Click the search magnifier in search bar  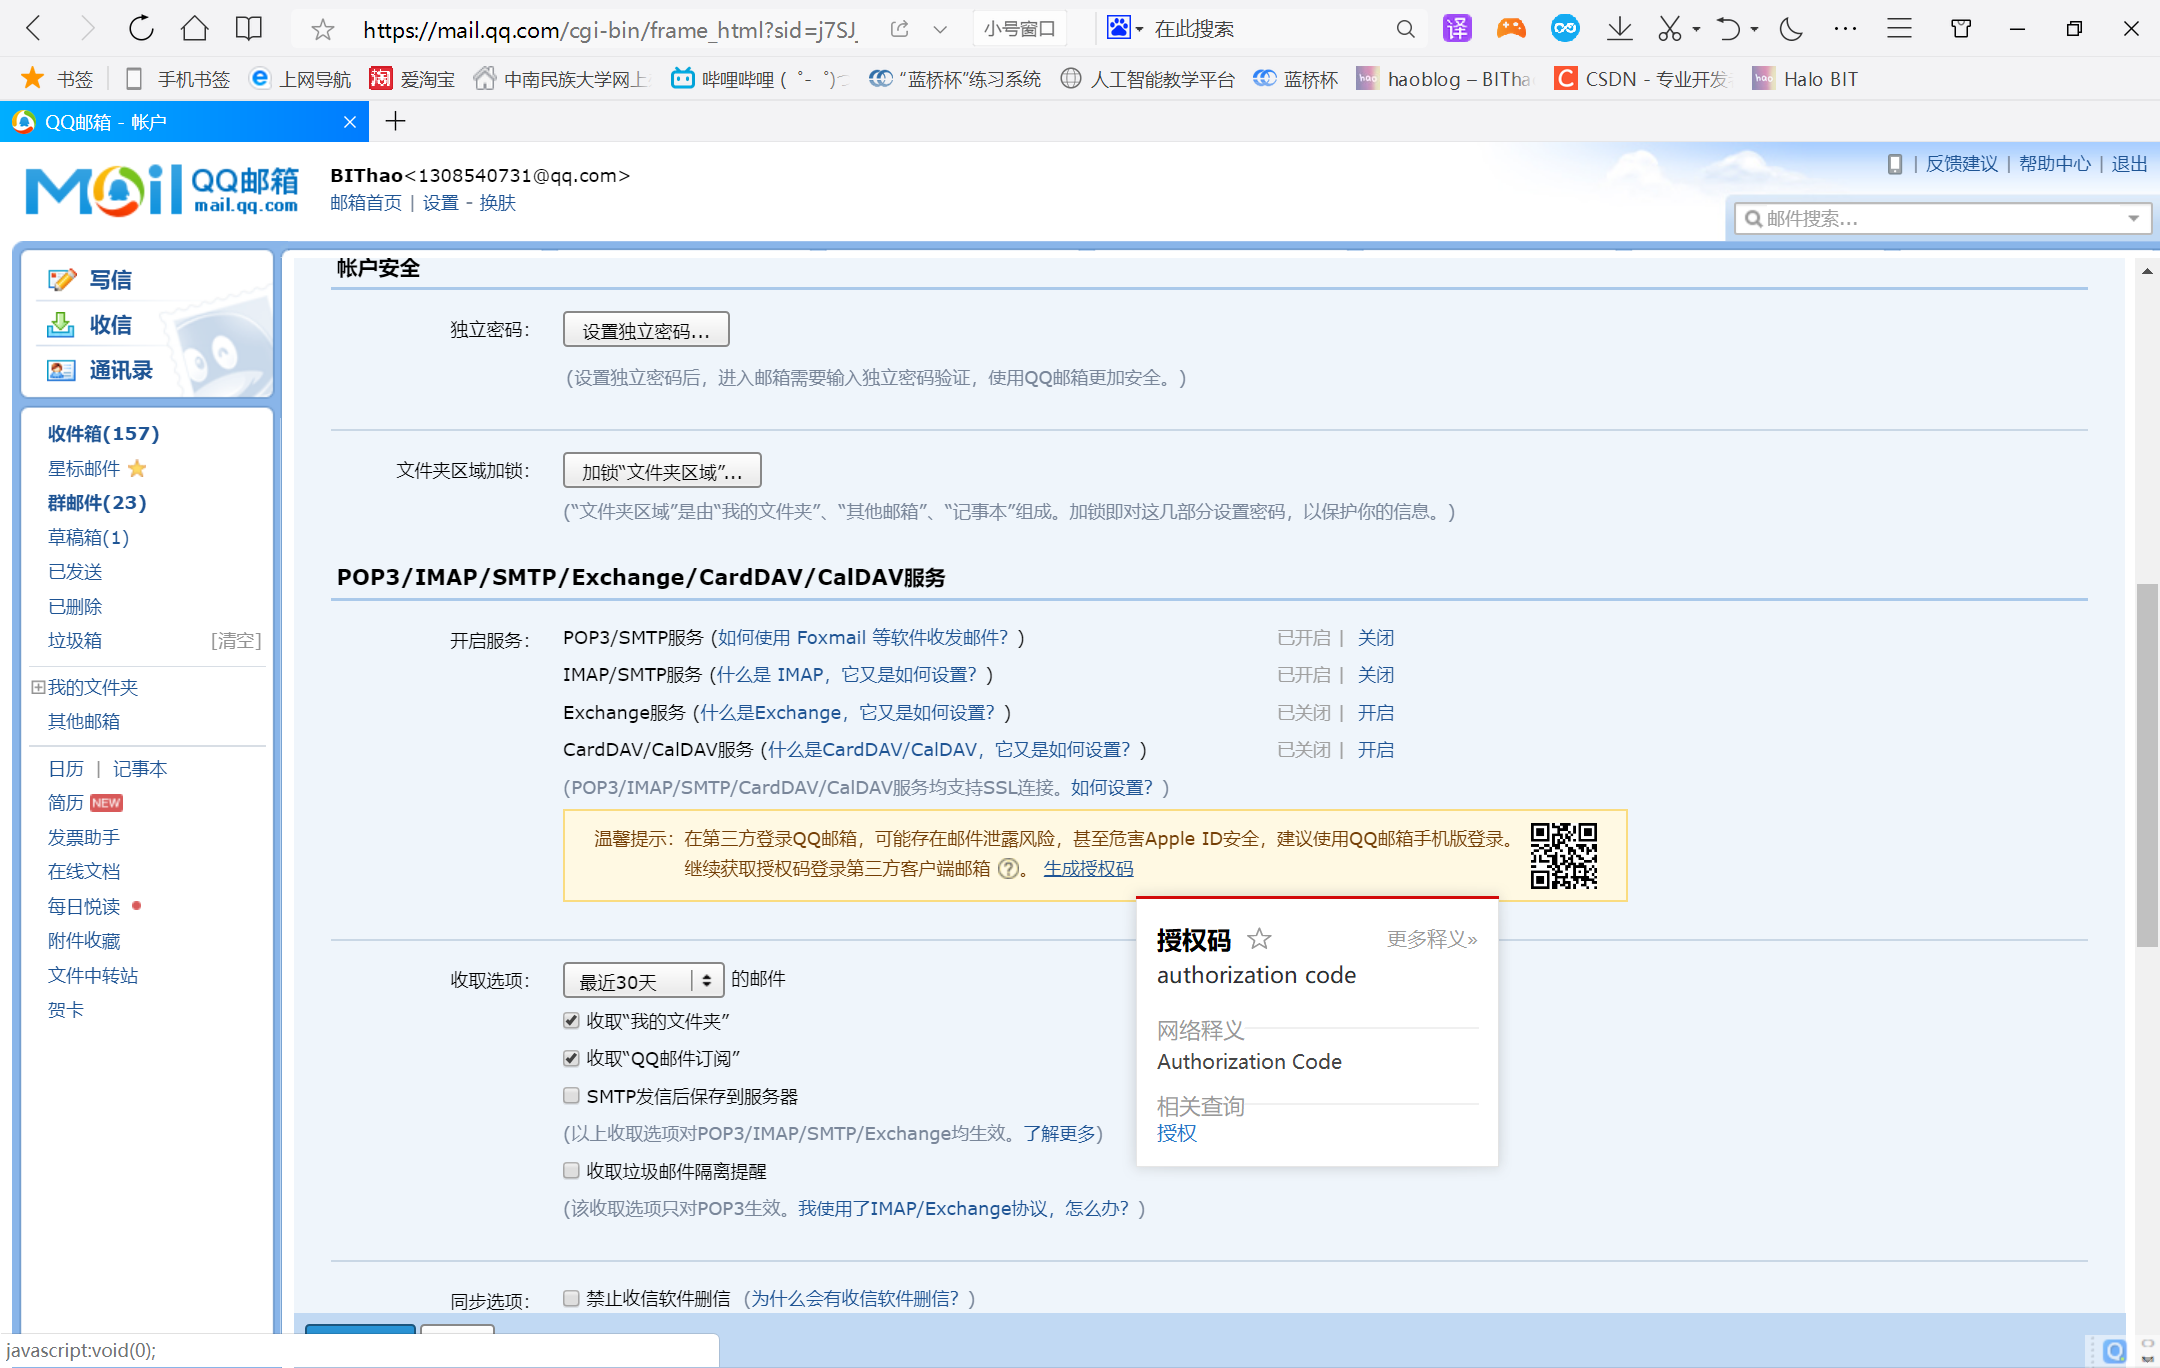click(x=1405, y=29)
